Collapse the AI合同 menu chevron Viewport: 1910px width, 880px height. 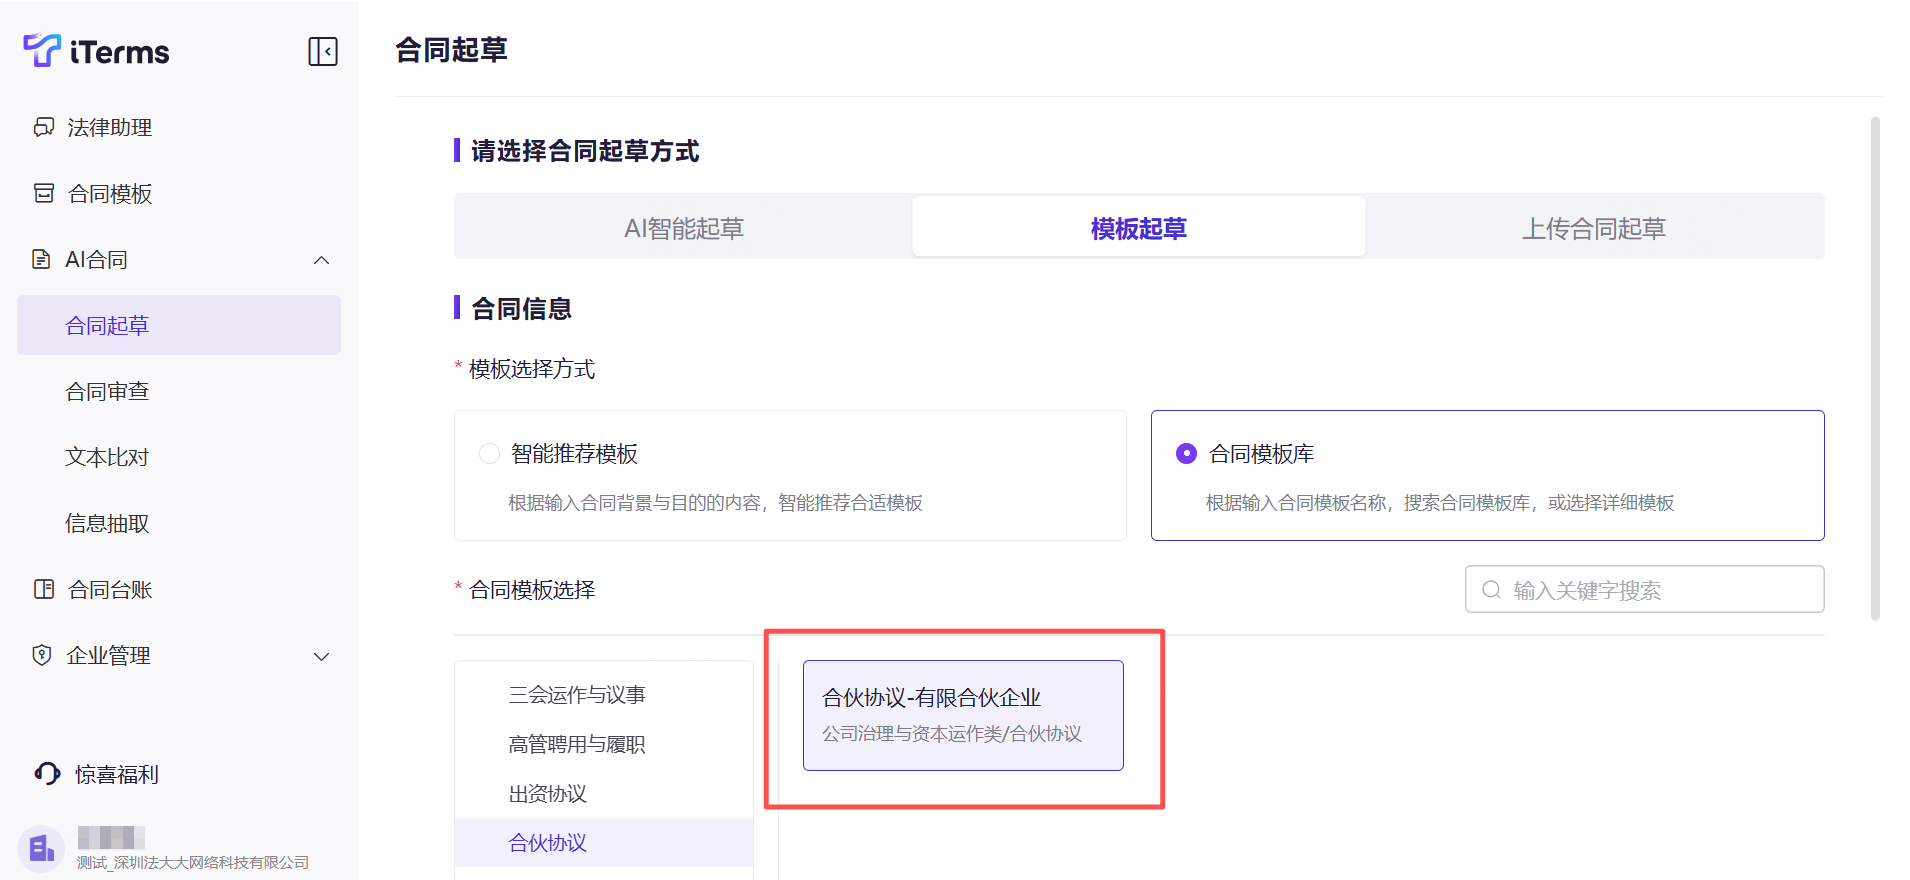(321, 260)
